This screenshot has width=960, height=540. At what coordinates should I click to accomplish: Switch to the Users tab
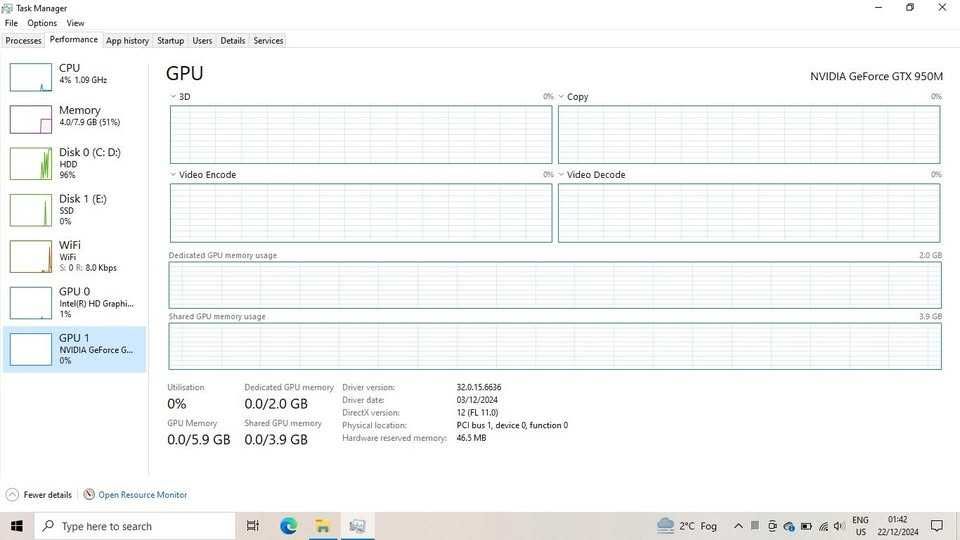202,40
